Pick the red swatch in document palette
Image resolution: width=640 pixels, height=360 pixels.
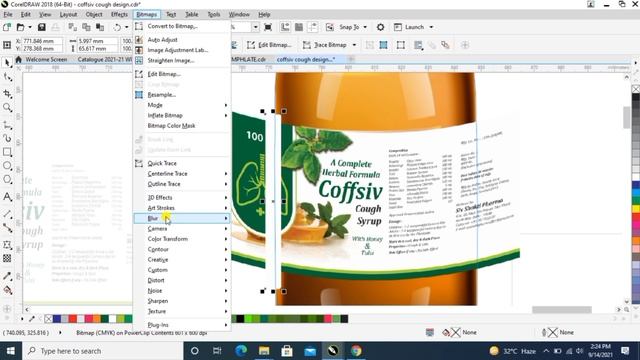(73, 319)
